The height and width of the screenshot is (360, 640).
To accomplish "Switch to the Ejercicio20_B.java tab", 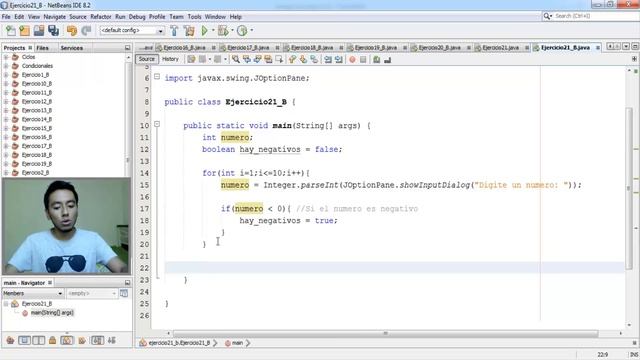I will click(x=440, y=48).
